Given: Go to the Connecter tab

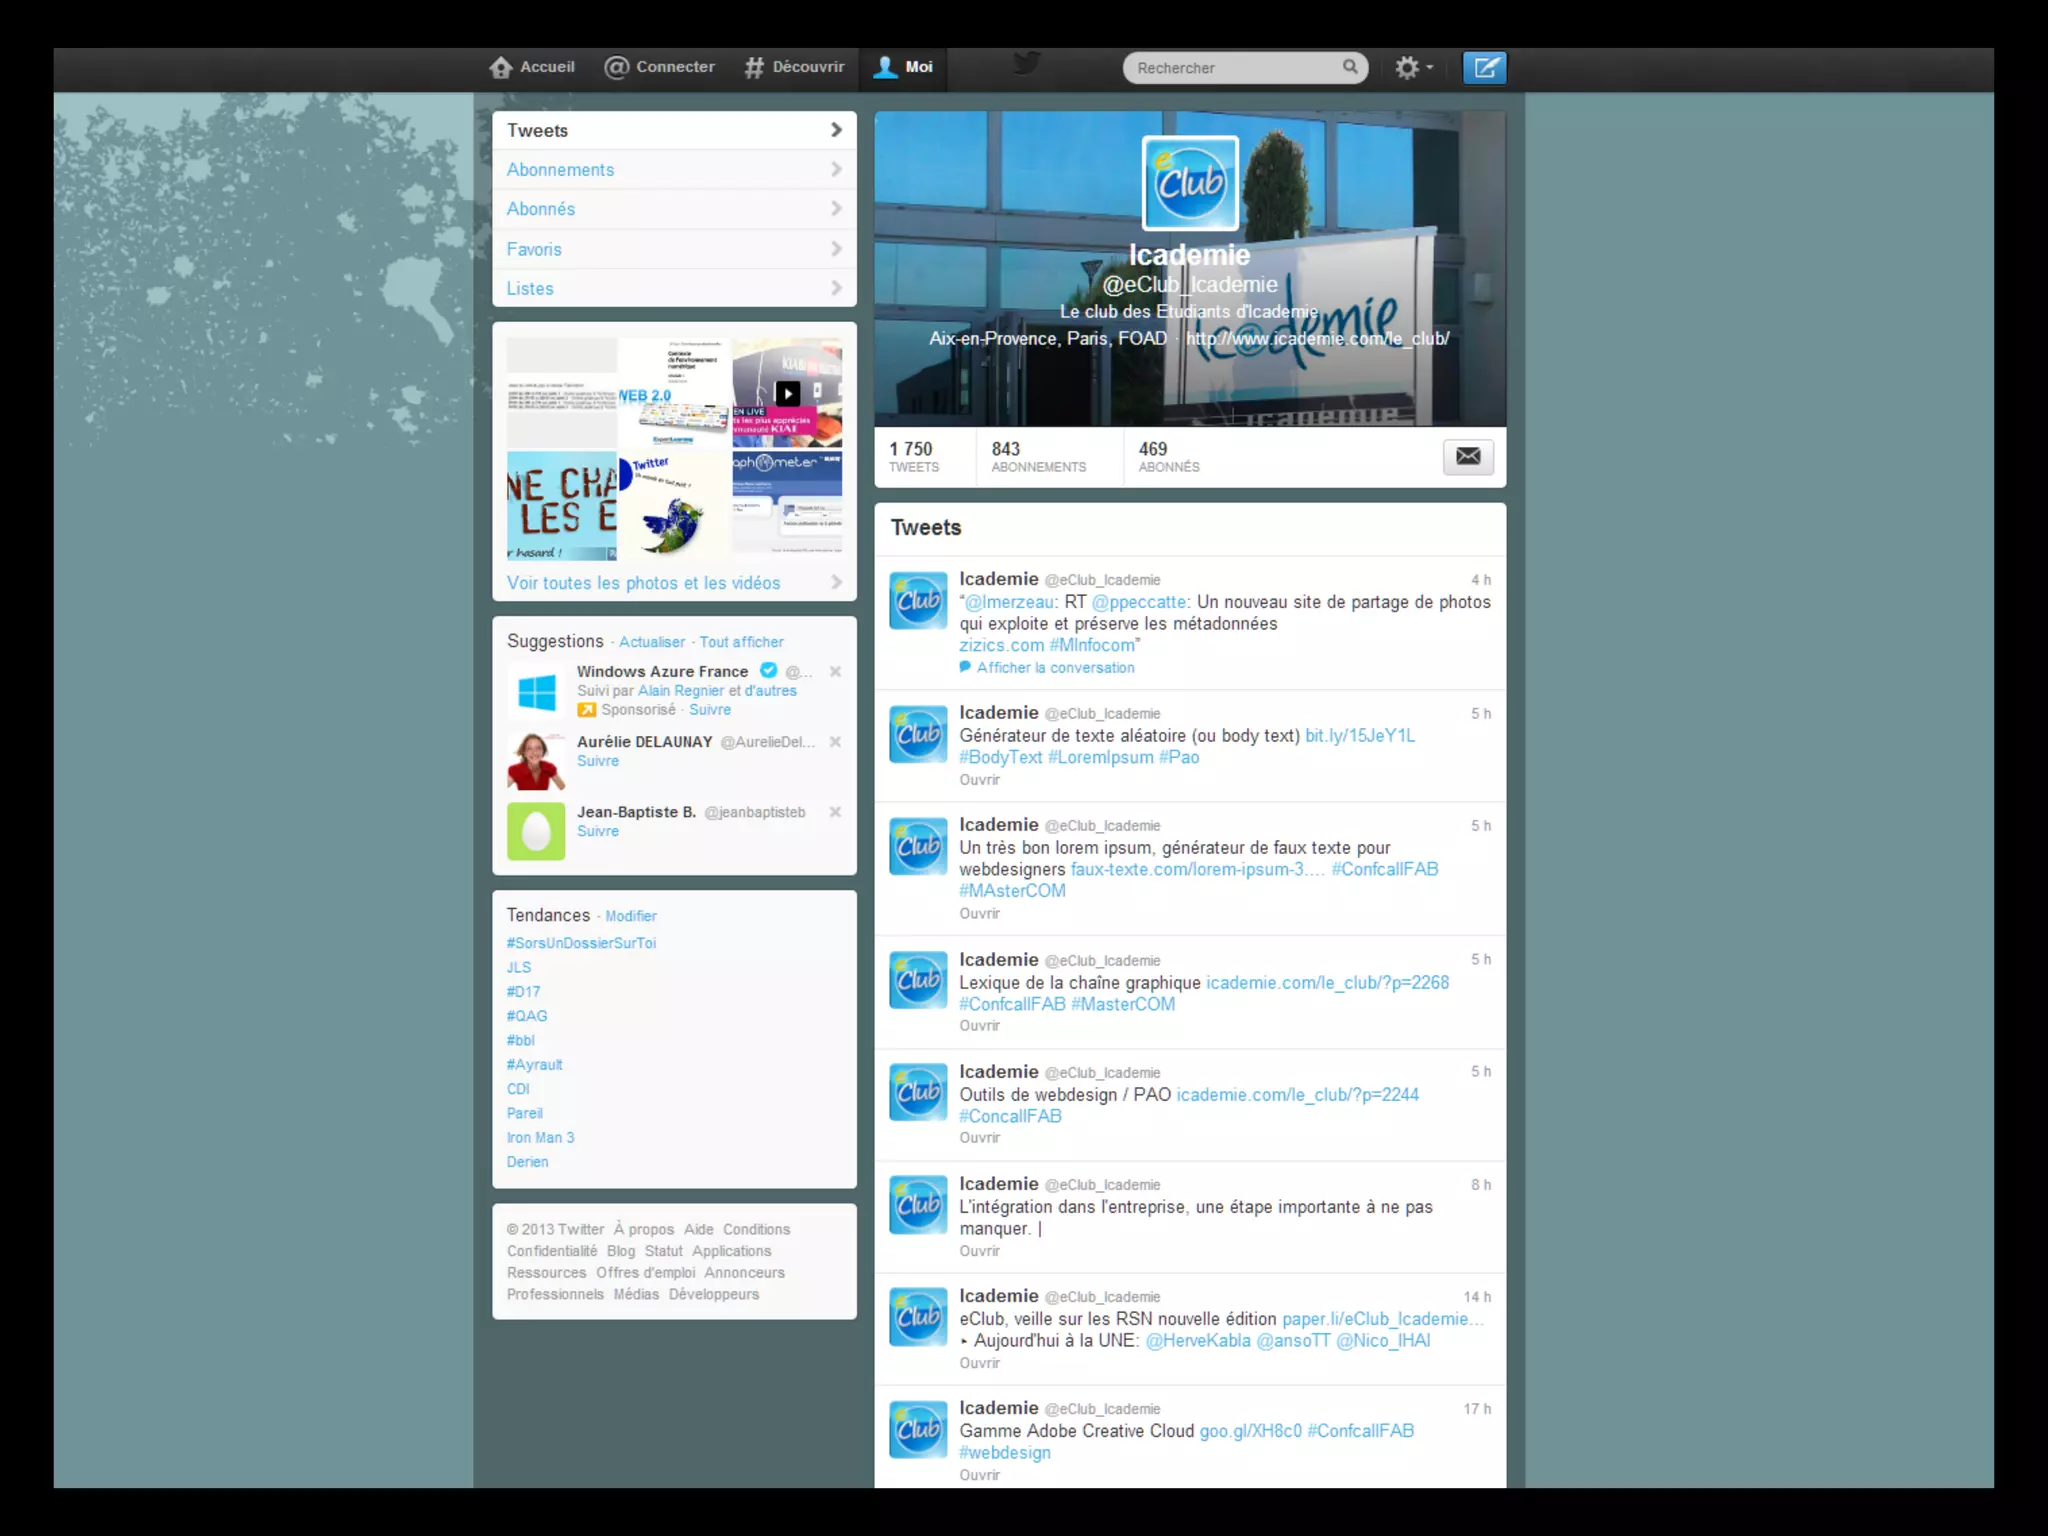Looking at the screenshot, I should tap(660, 67).
